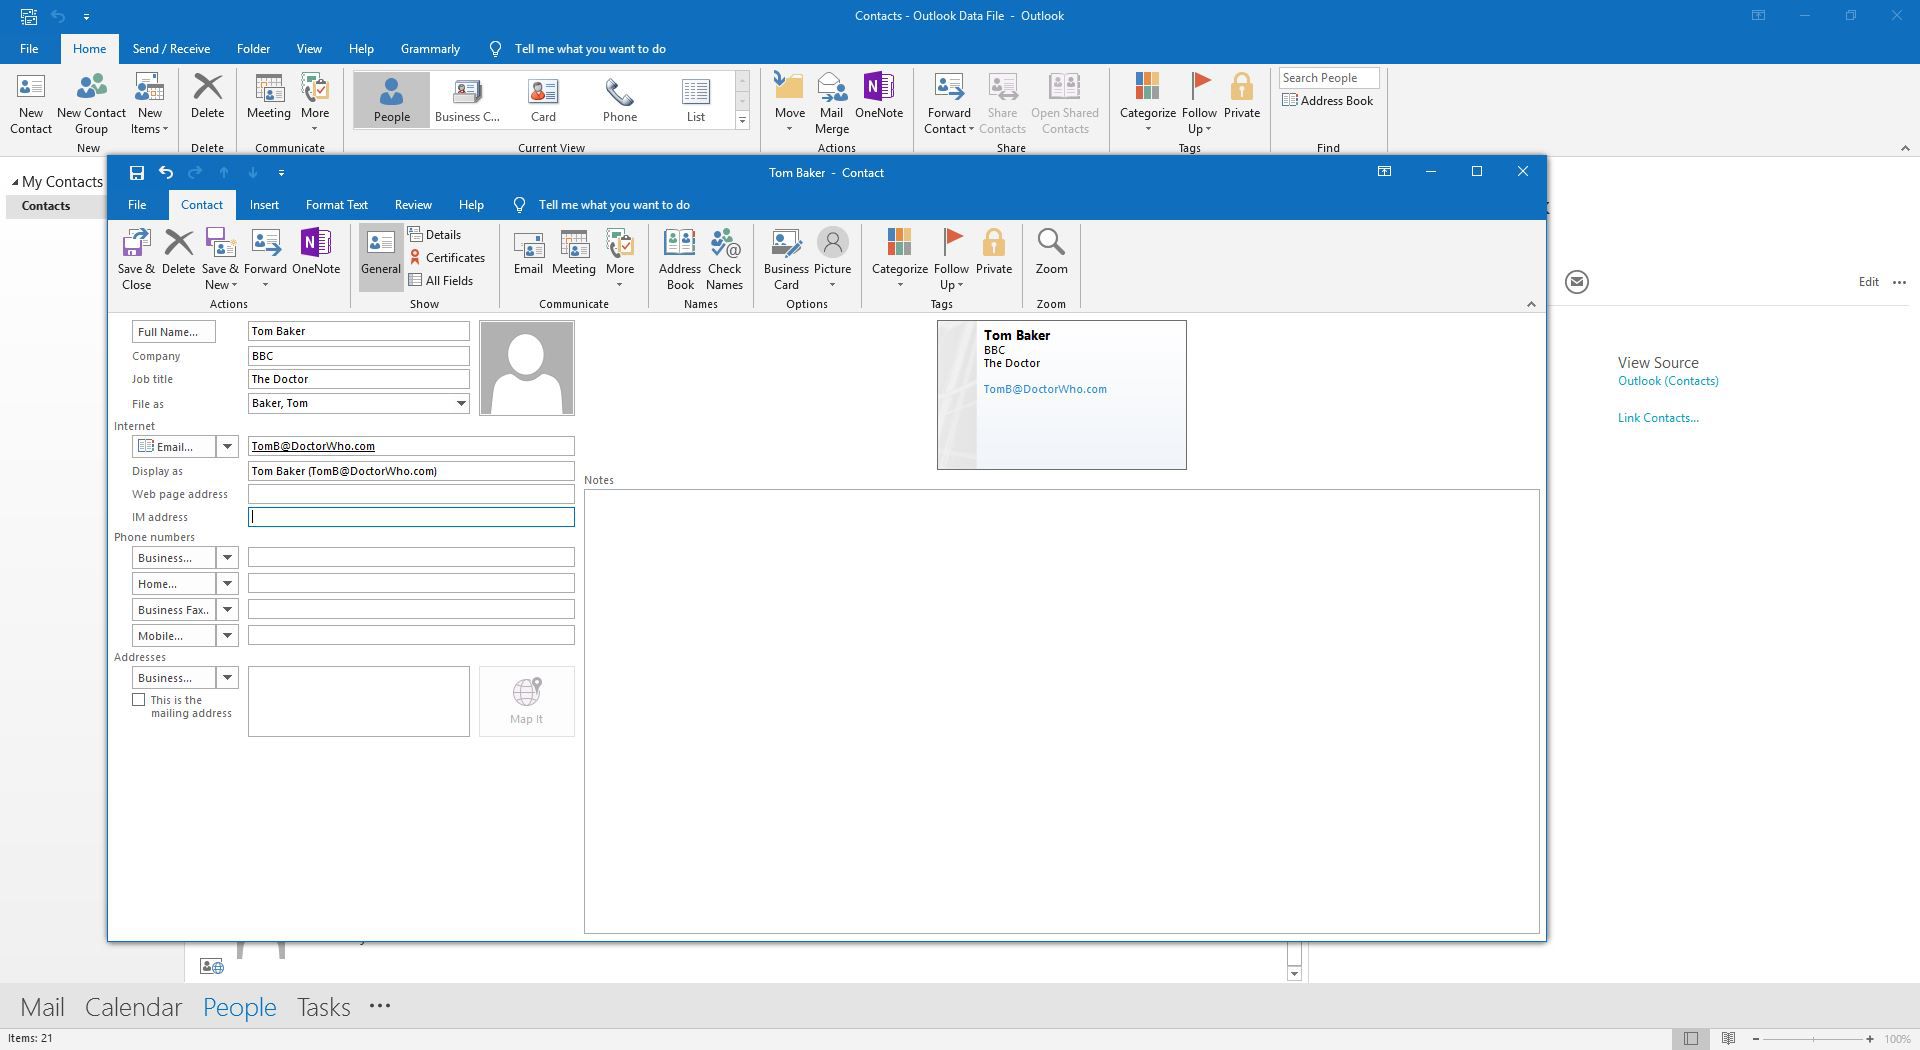Click the contact photo placeholder
This screenshot has height=1050, width=1920.
[527, 368]
